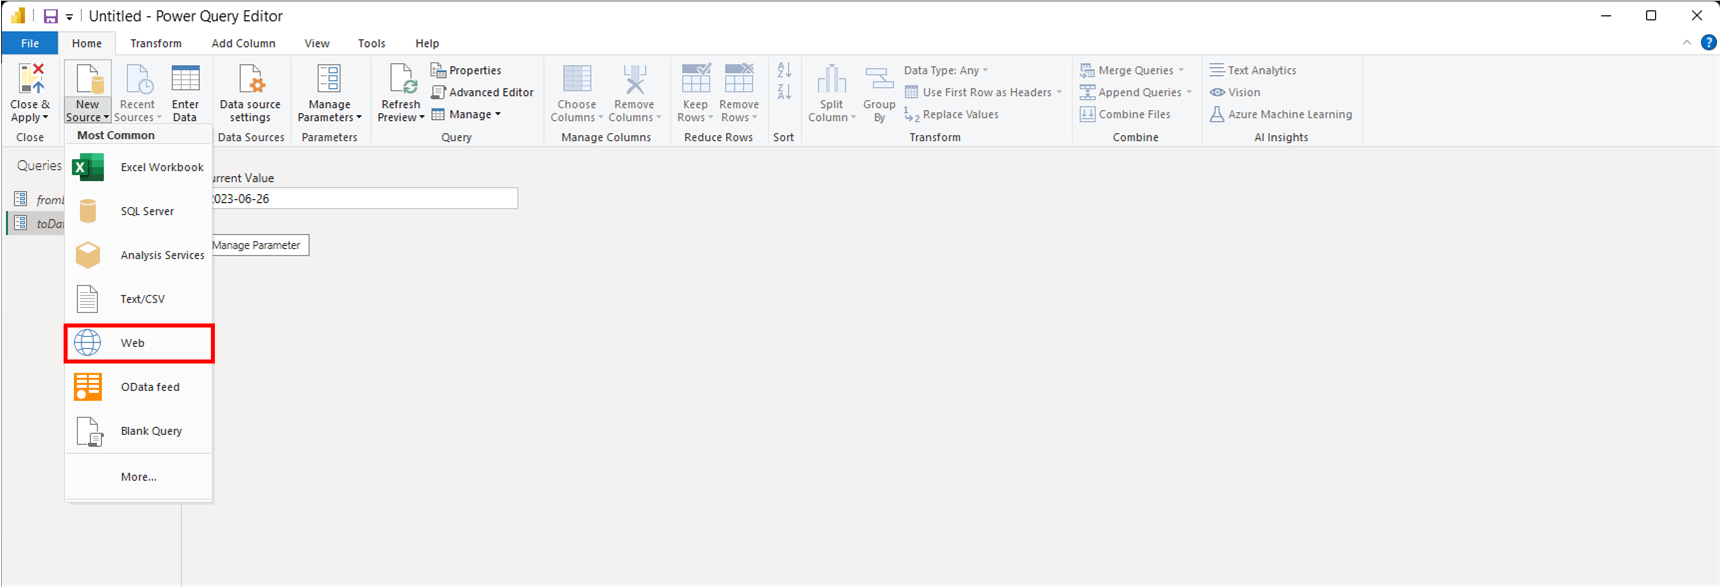Viewport: 1721px width, 587px height.
Task: Open the File tab
Action: 30,43
